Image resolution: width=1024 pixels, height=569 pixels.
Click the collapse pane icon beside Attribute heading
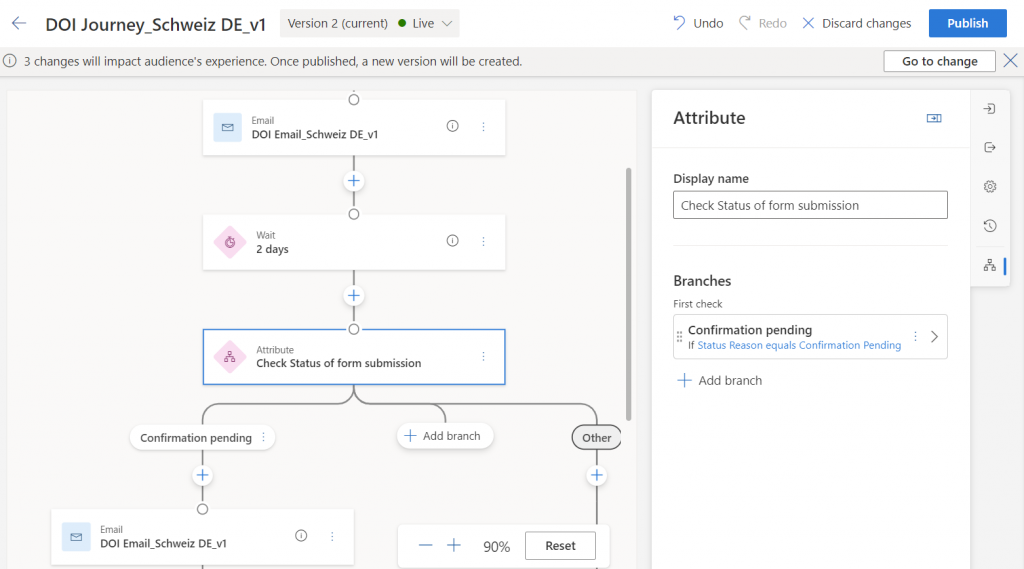(x=934, y=118)
